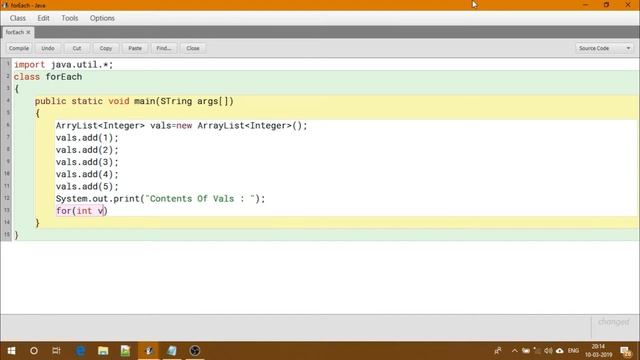
Task: Open Cortana search circle
Action: 34,351
